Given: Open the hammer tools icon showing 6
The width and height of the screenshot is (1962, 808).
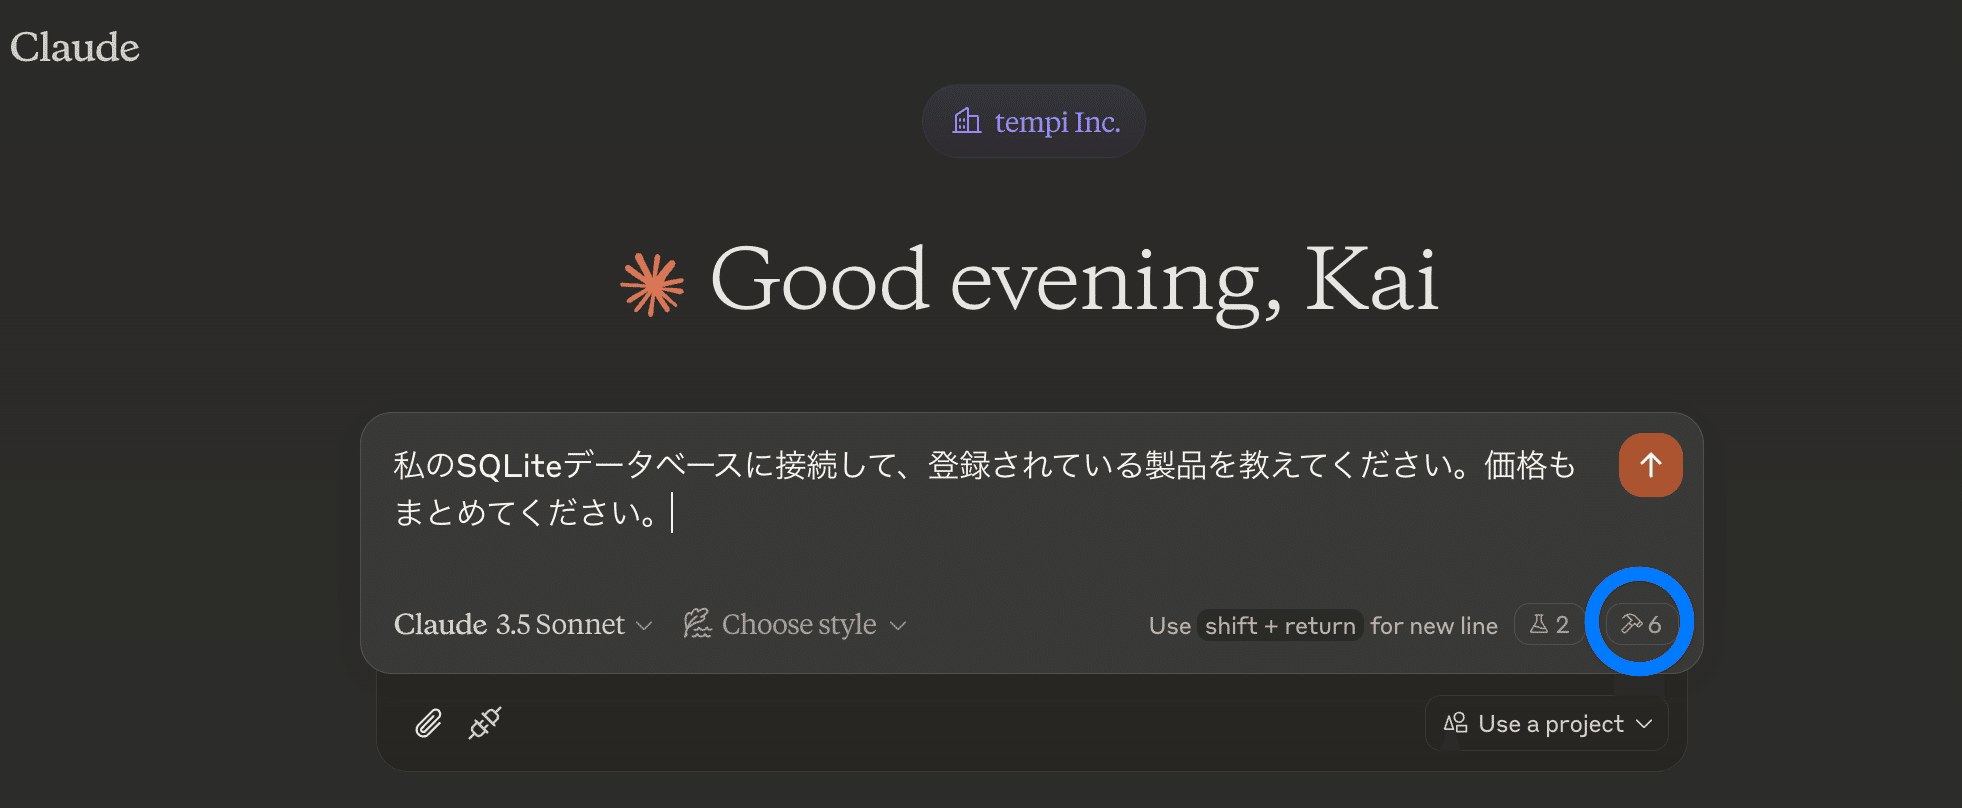Looking at the screenshot, I should pyautogui.click(x=1641, y=624).
